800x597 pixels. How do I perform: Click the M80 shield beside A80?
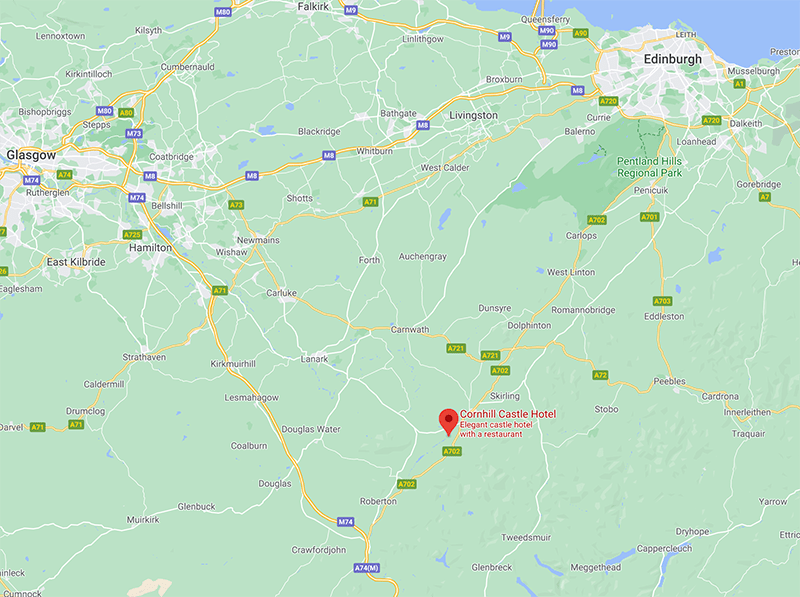click(x=104, y=111)
